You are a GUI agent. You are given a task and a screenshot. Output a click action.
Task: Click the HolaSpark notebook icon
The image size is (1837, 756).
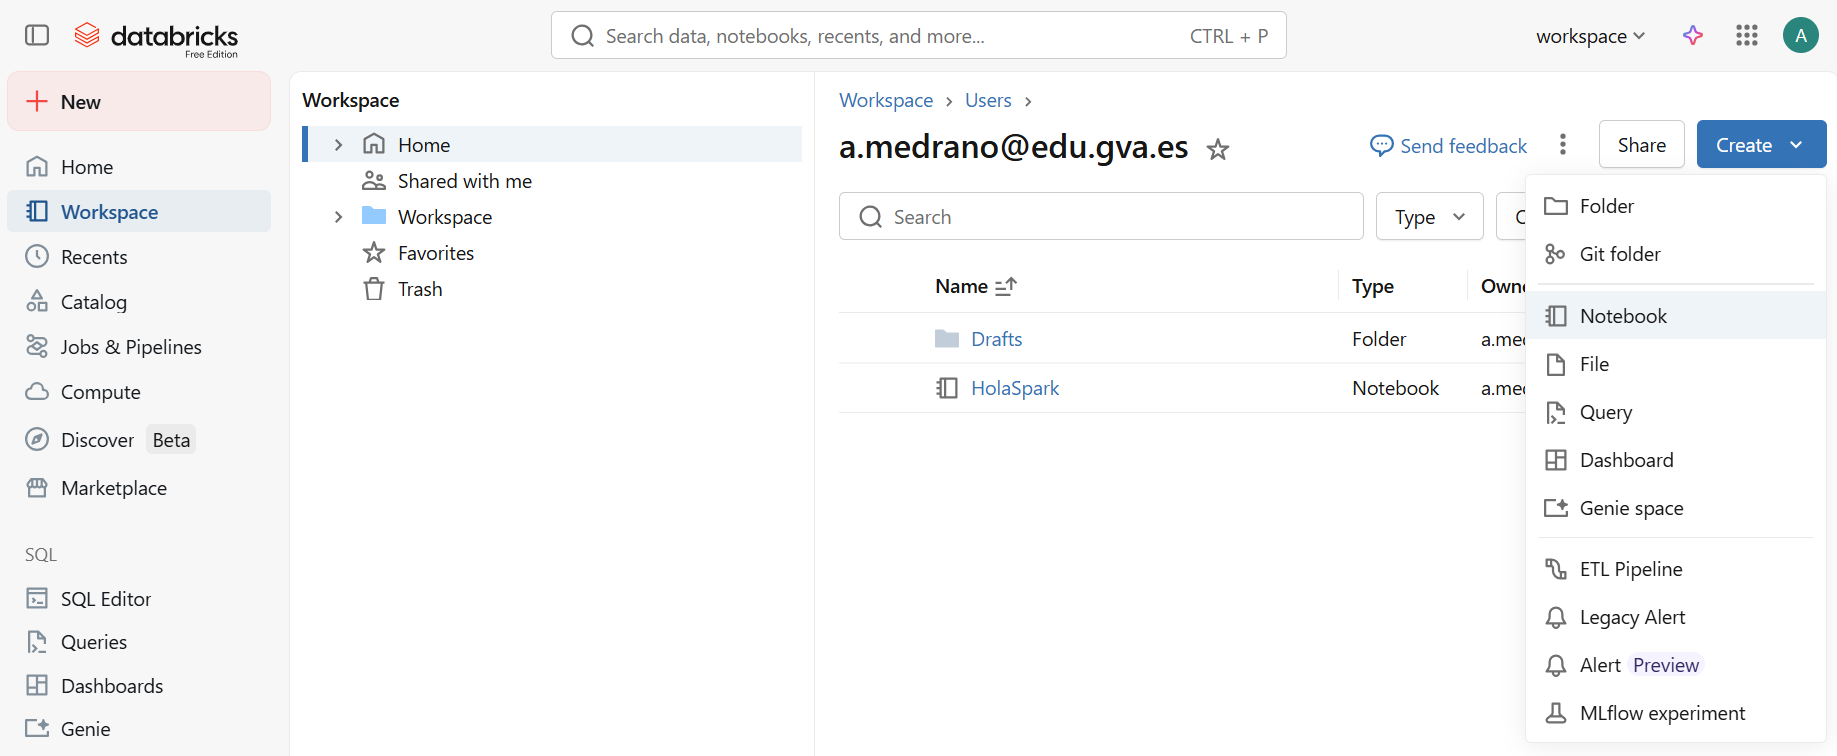pos(947,388)
